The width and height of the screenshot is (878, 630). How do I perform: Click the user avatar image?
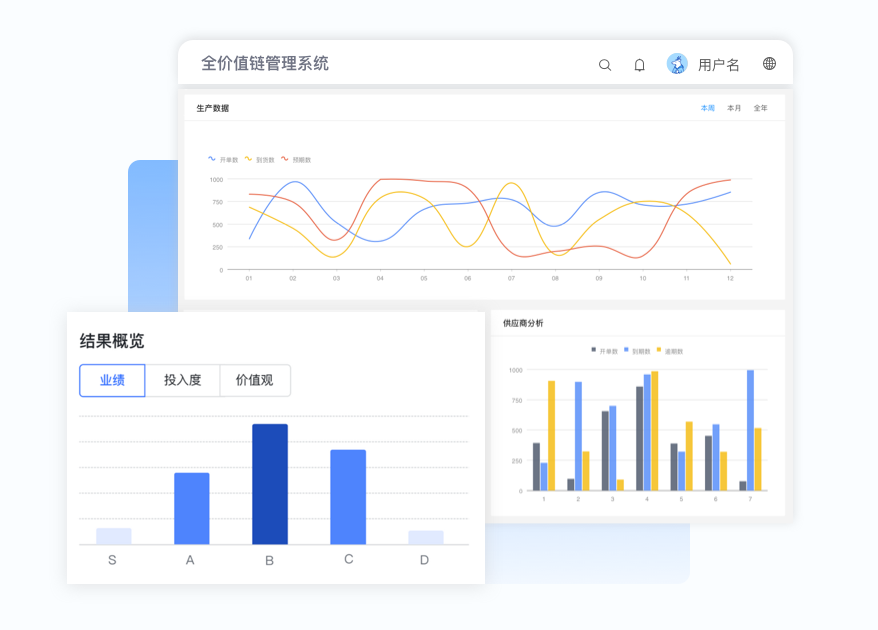[x=677, y=64]
